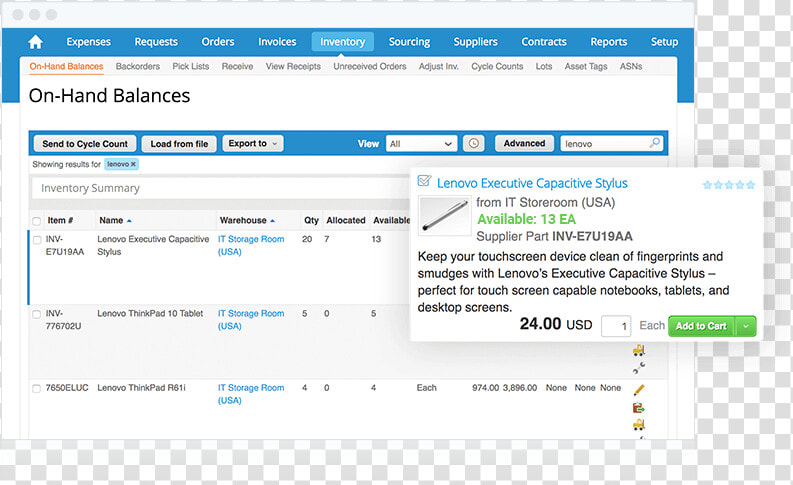Switch to the Backorders subtab
793x485 pixels.
[138, 66]
